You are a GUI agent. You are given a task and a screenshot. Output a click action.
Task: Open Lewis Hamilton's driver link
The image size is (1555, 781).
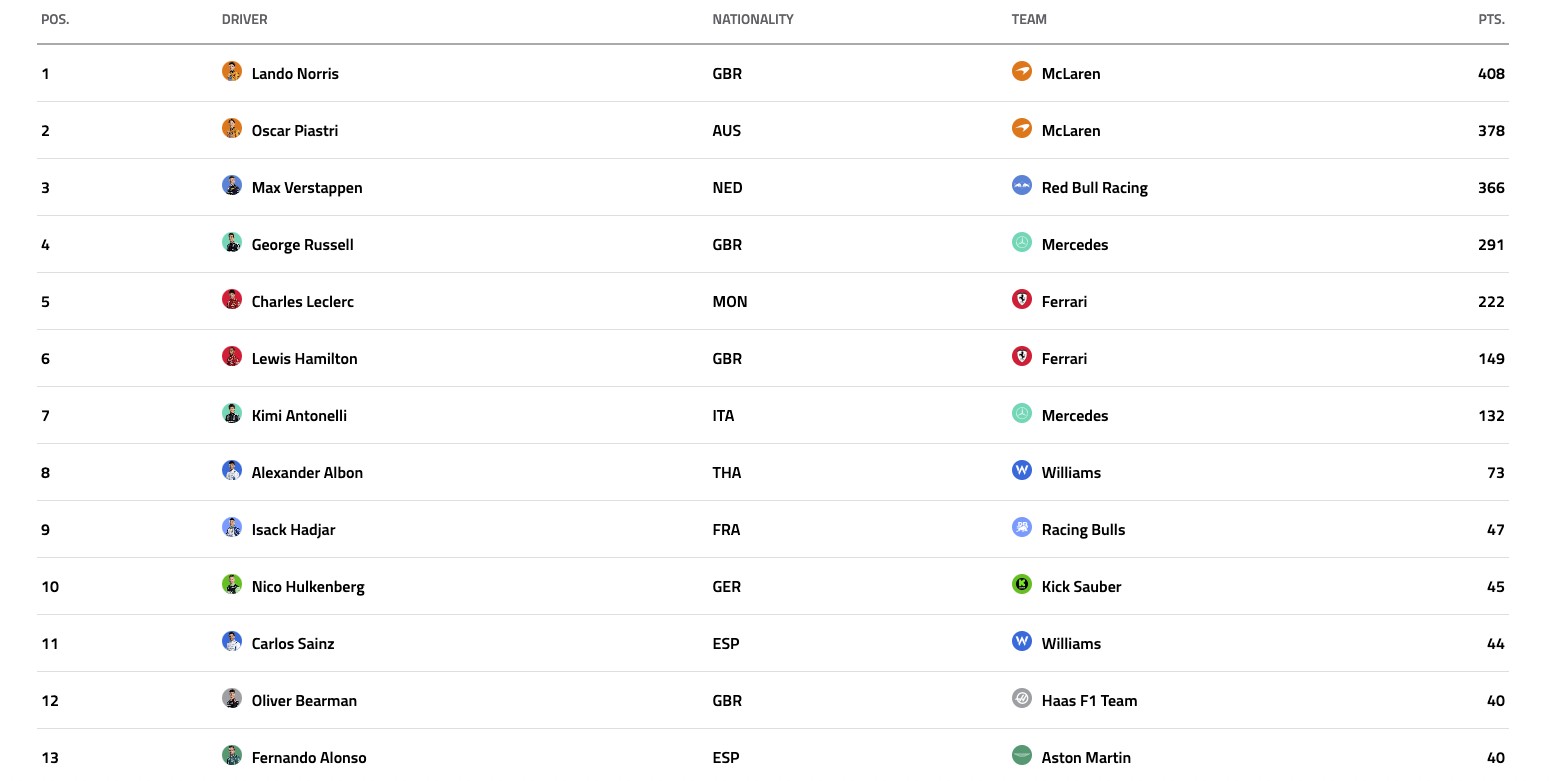304,358
